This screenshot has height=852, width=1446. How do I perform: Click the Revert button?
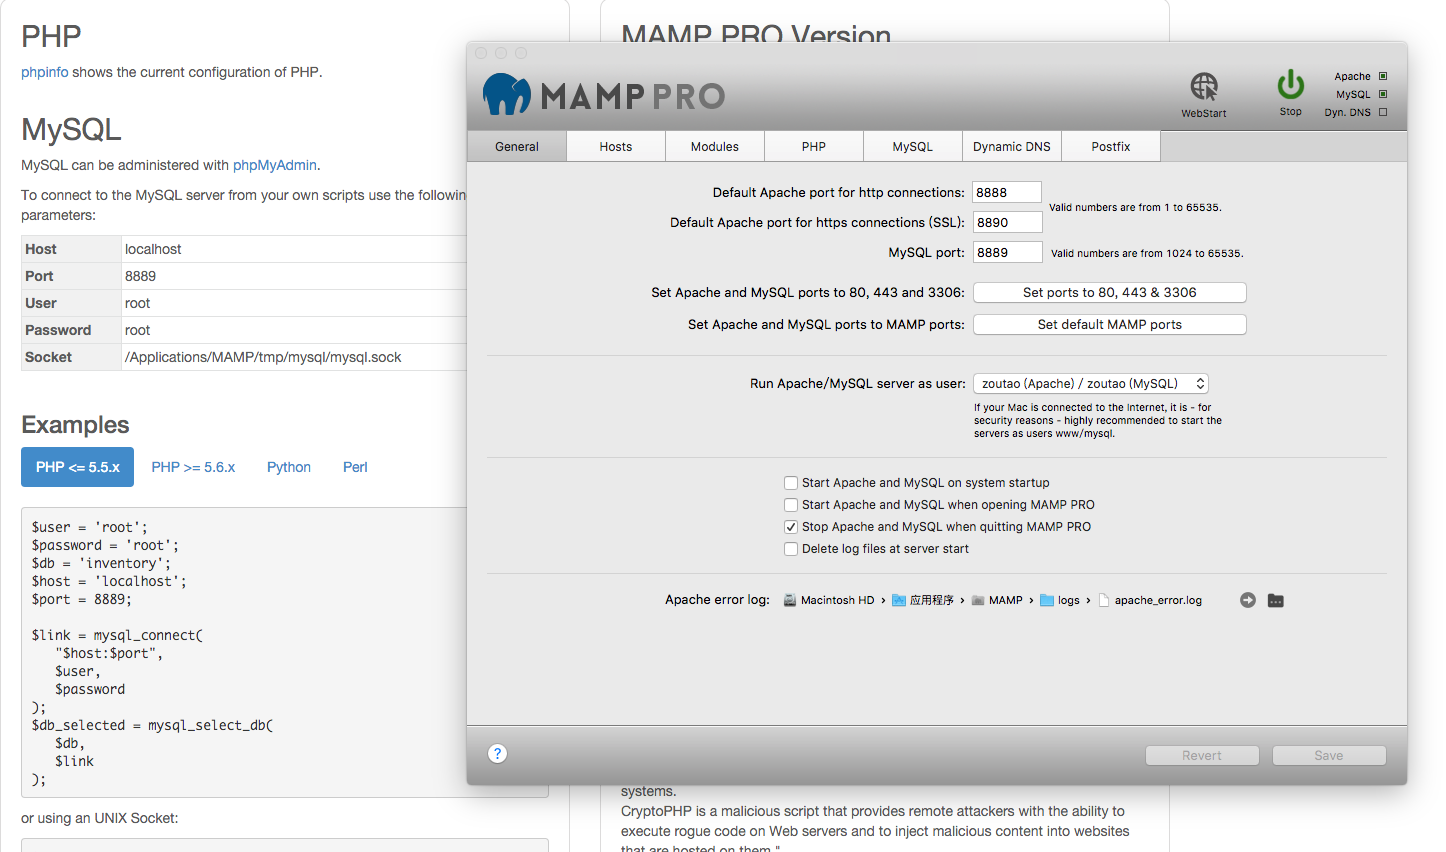(x=1202, y=755)
